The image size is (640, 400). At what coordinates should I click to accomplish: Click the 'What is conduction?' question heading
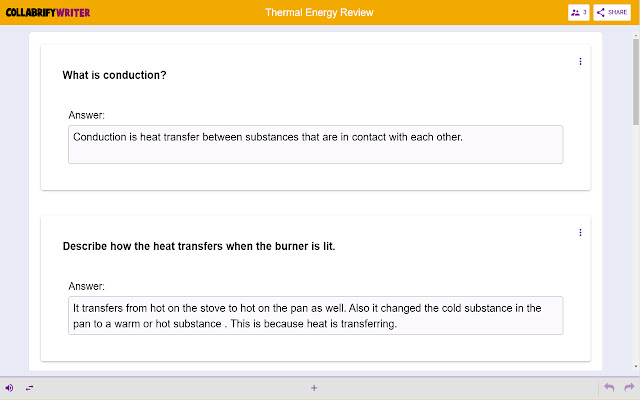[x=114, y=75]
